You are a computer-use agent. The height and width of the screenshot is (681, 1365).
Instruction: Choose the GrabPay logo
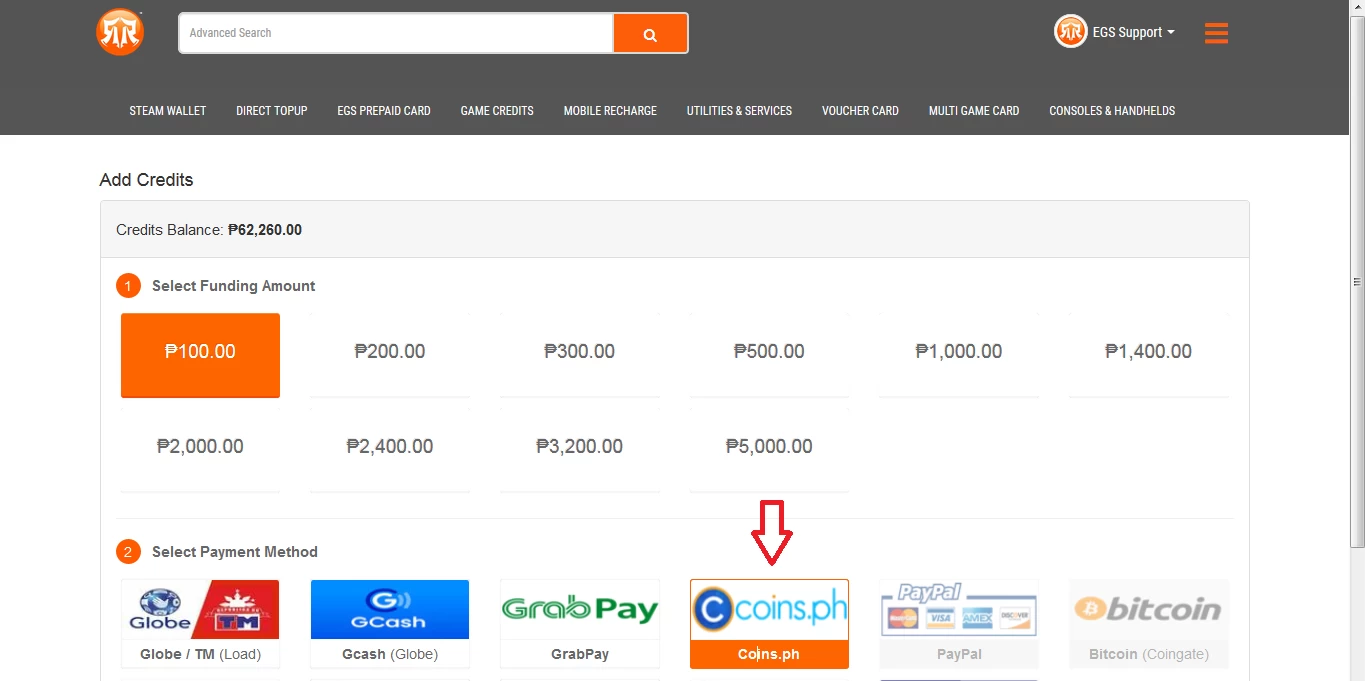click(x=580, y=609)
